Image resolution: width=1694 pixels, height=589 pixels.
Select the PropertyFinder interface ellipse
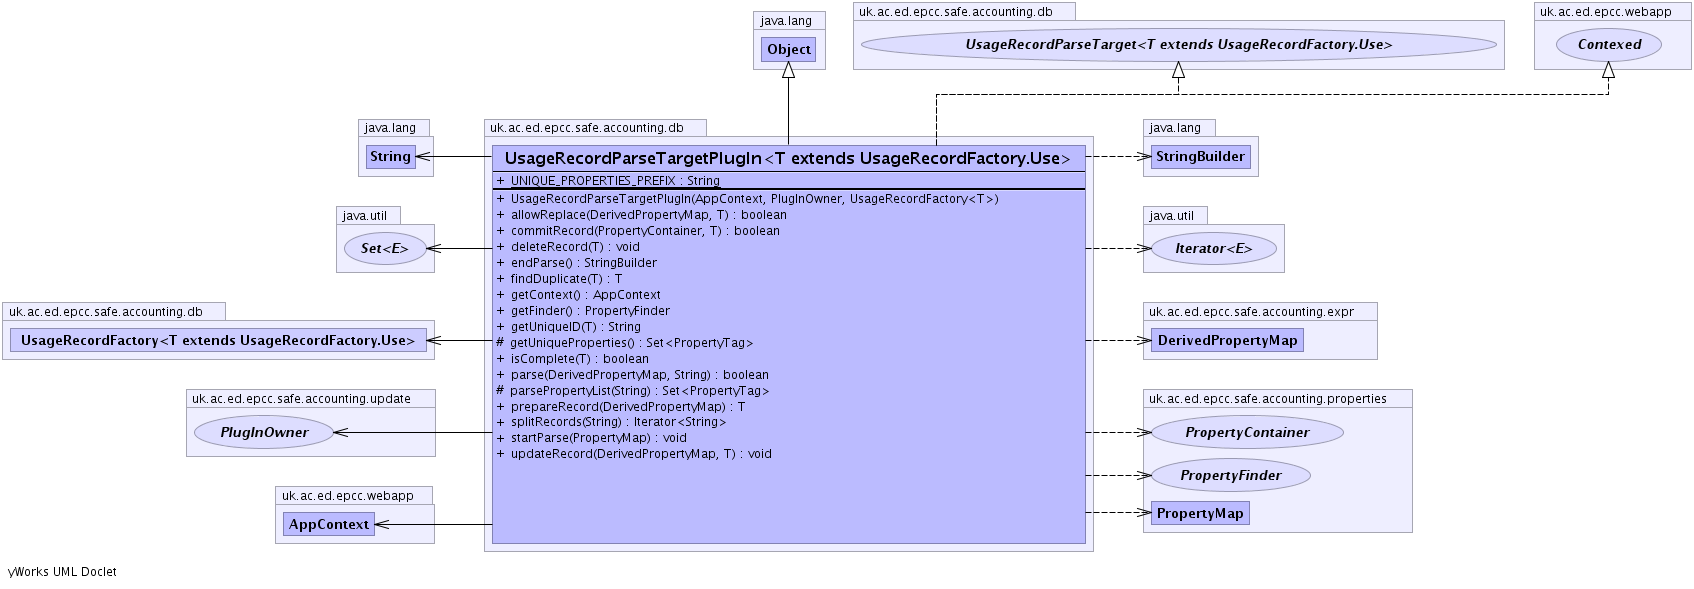(x=1230, y=476)
